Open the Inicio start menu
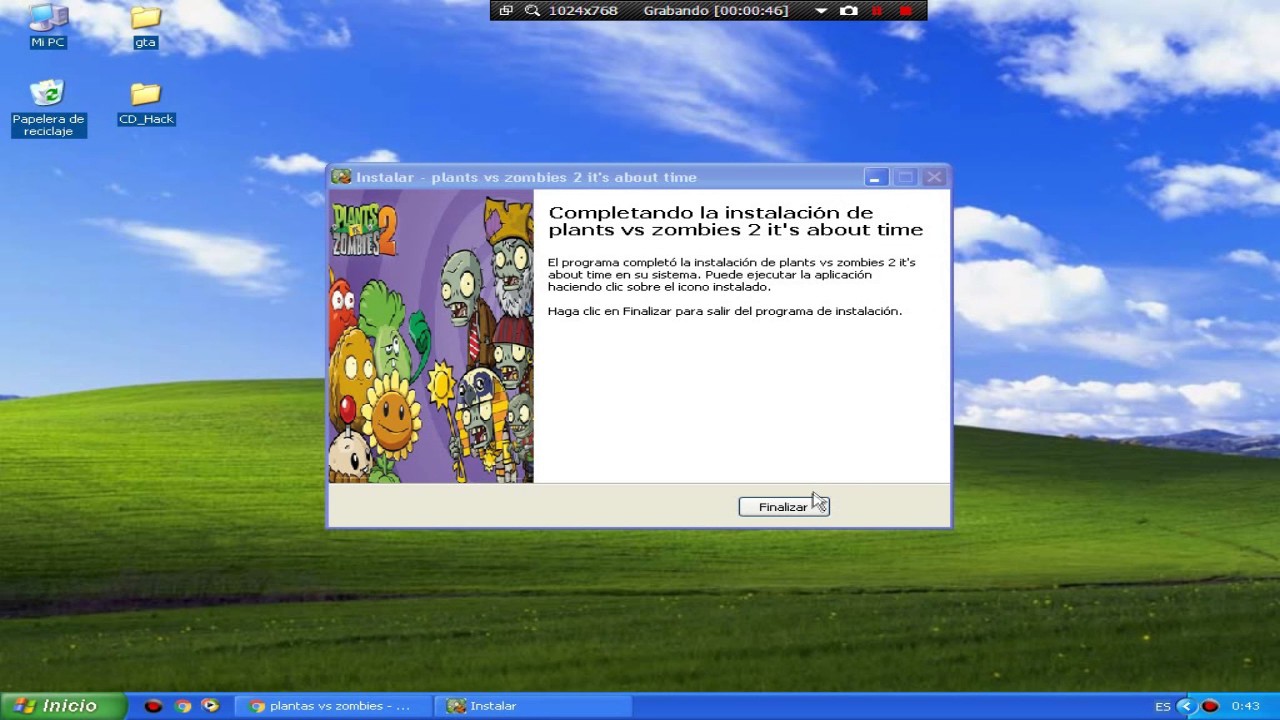 coord(63,706)
